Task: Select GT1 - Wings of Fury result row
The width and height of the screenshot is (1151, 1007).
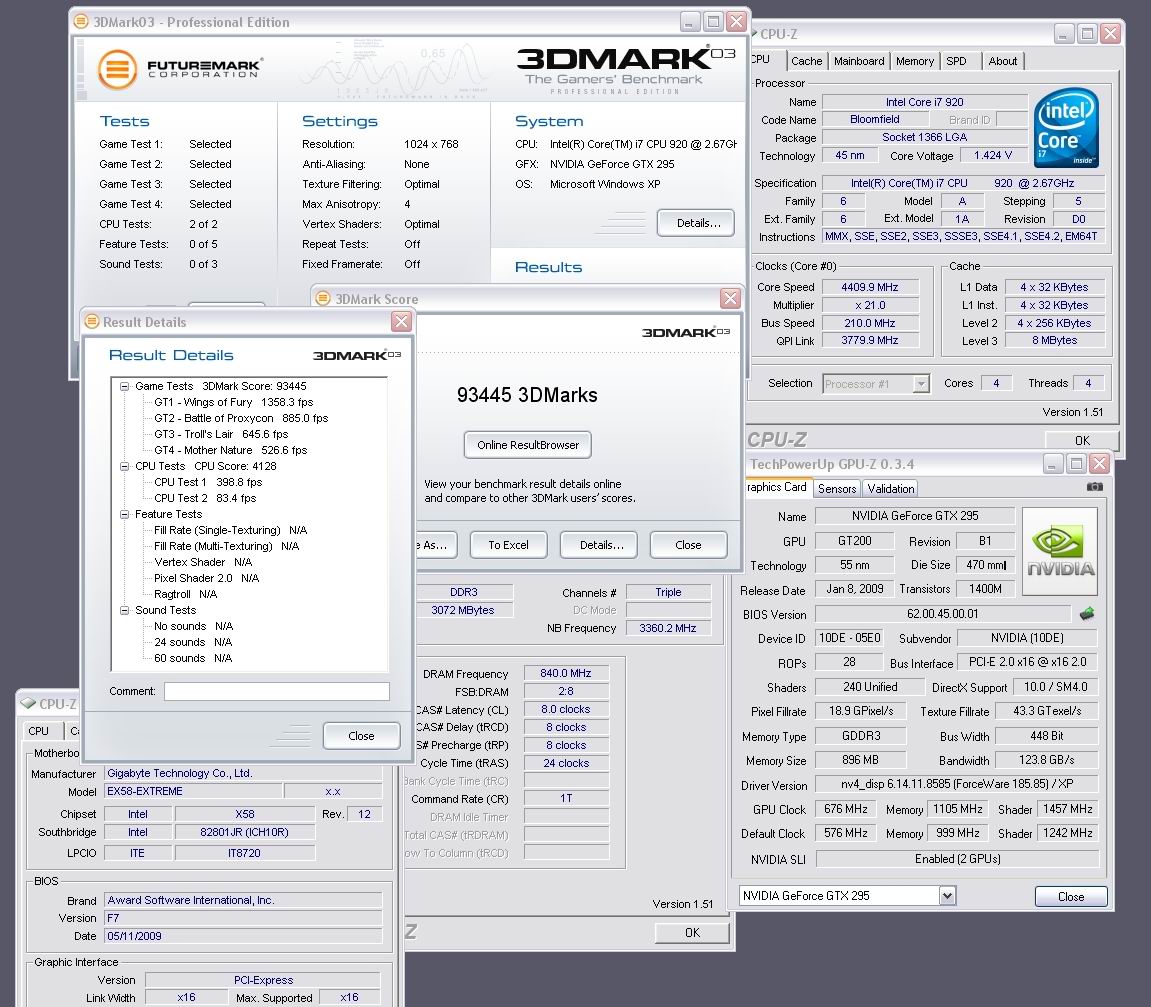Action: click(x=233, y=402)
